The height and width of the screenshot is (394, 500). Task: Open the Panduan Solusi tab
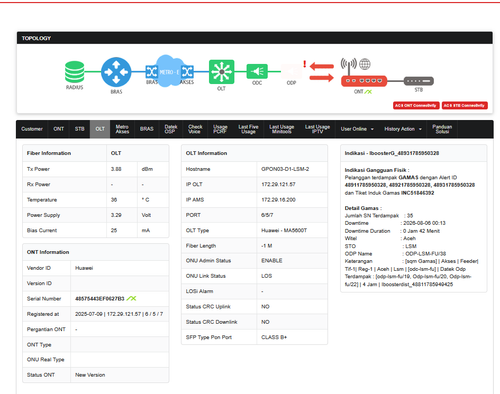442,129
